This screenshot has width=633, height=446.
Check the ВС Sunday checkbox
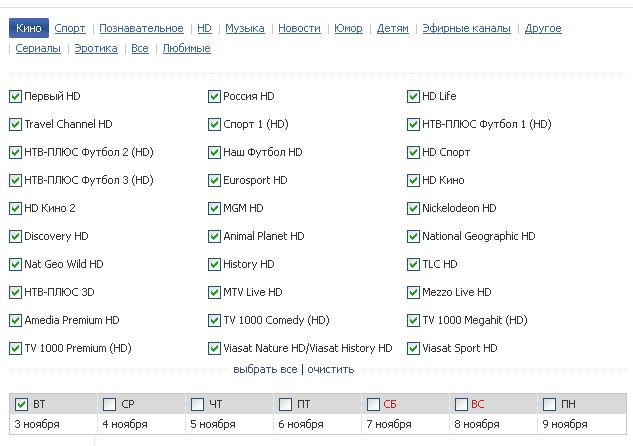tap(461, 405)
